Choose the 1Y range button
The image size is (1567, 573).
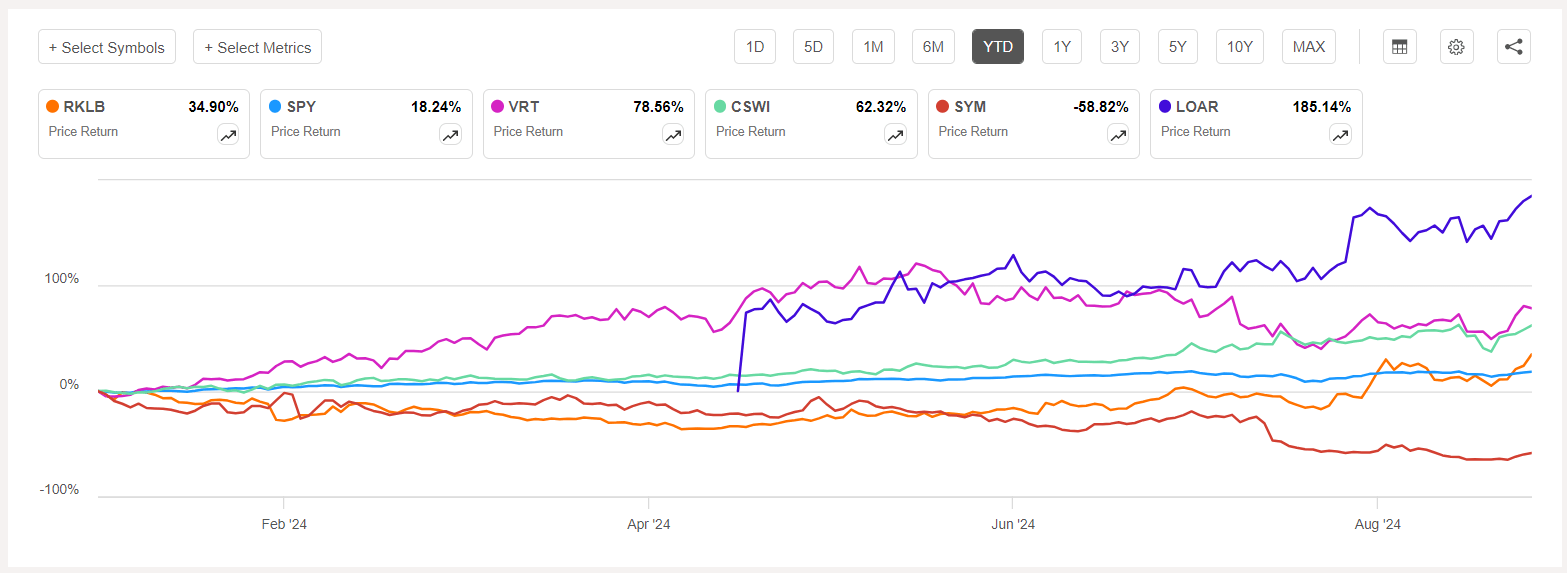click(1062, 47)
